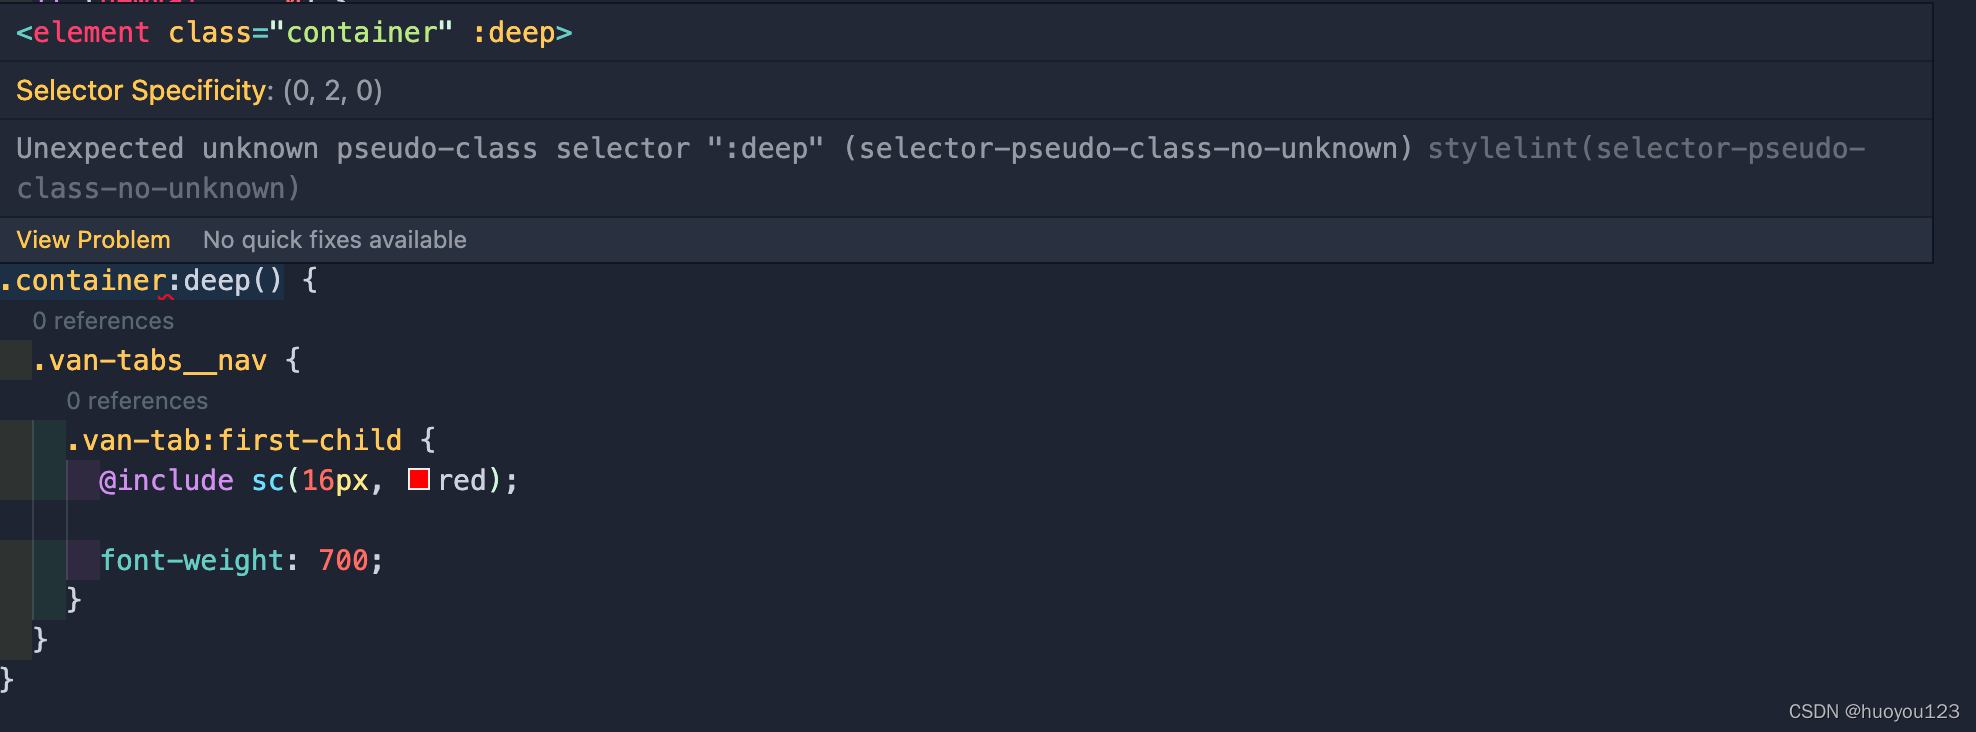Click the 700 font-weight value
The width and height of the screenshot is (1976, 732).
coord(343,560)
